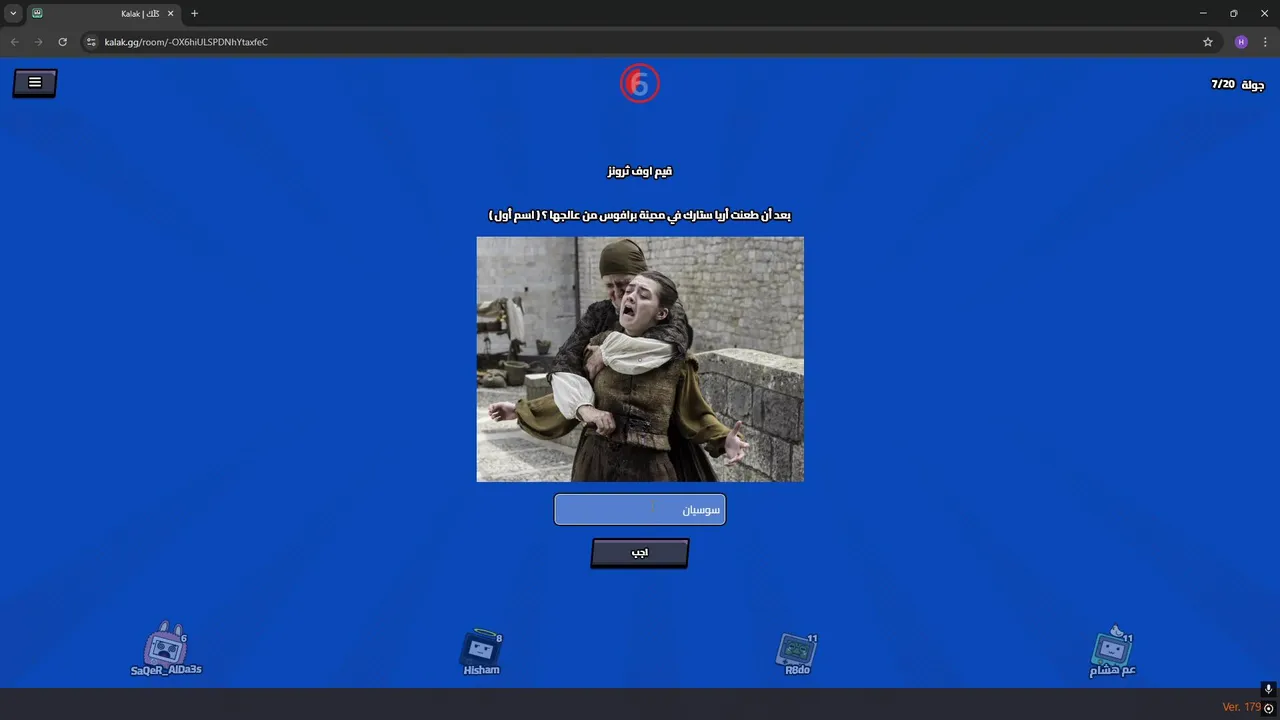Click the Hisham name label
This screenshot has height=720, width=1280.
pos(481,670)
